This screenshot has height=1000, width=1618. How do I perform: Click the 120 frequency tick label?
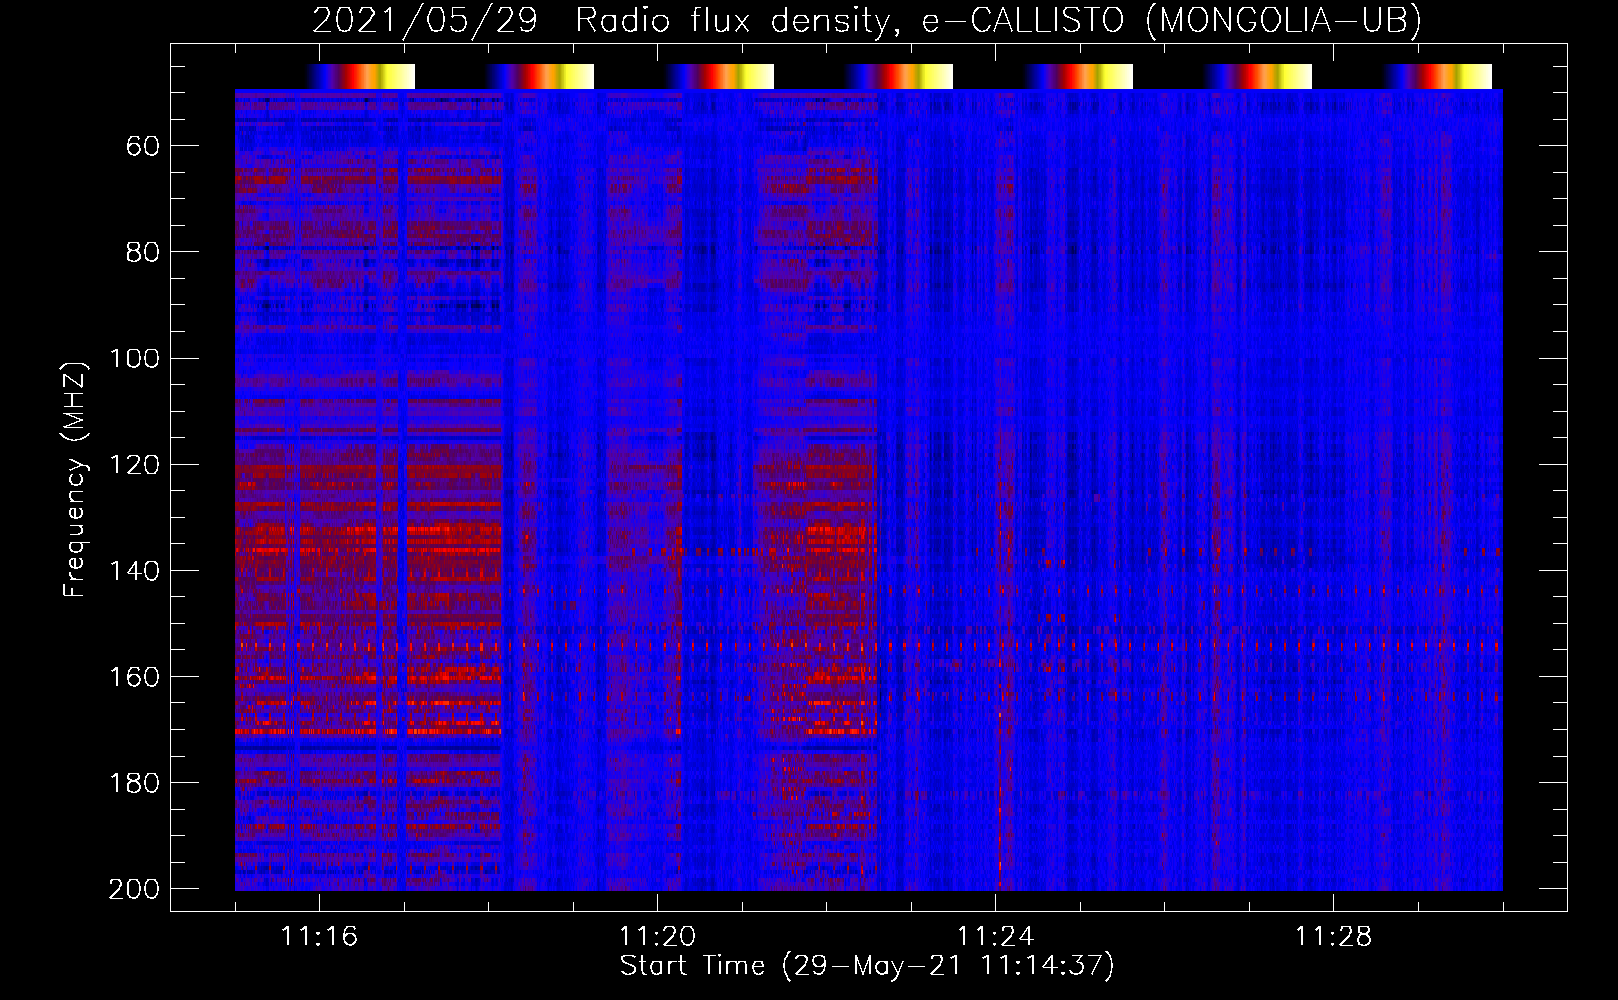coord(134,464)
